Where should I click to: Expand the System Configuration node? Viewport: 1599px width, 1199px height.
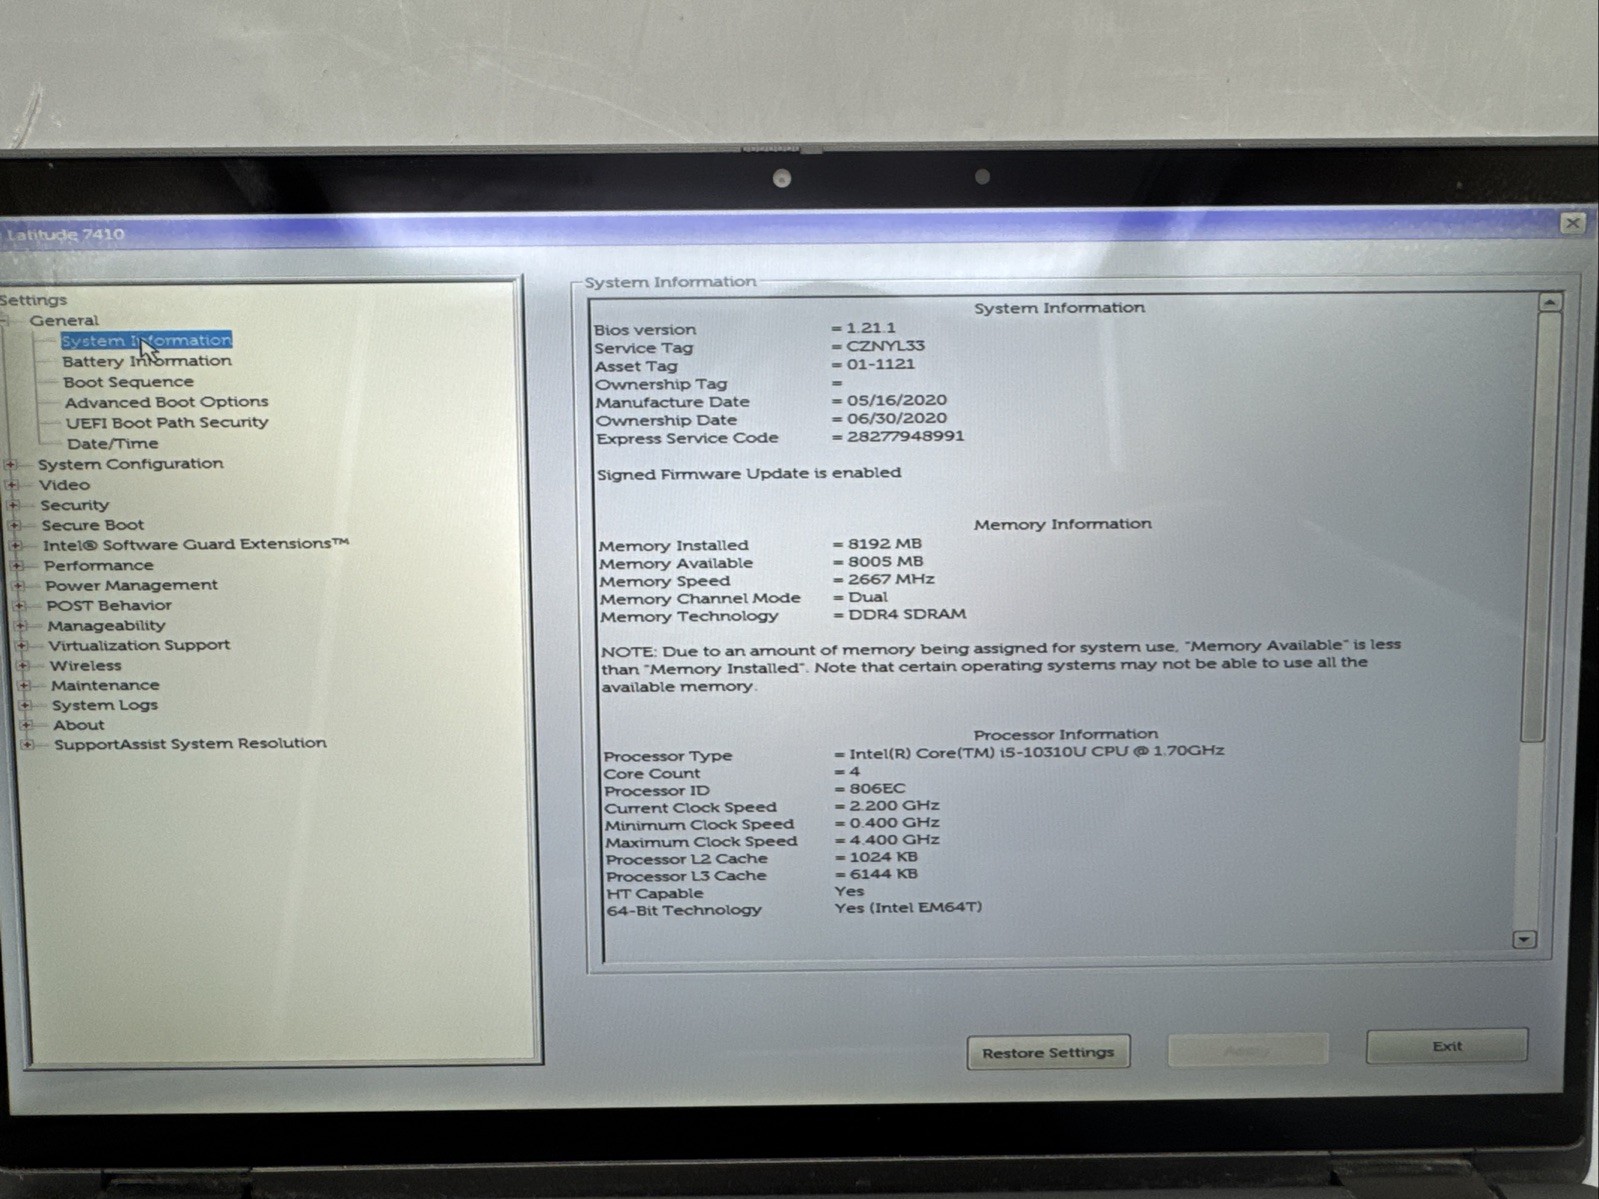point(11,464)
